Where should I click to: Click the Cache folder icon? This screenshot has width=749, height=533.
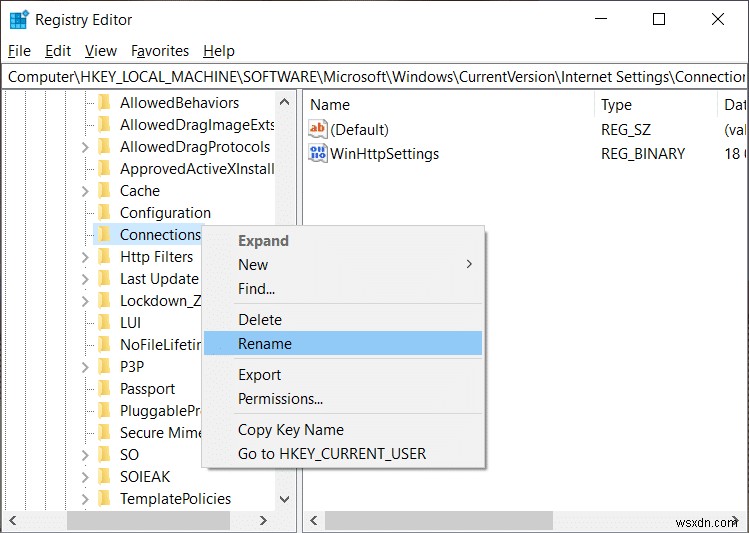pos(104,191)
